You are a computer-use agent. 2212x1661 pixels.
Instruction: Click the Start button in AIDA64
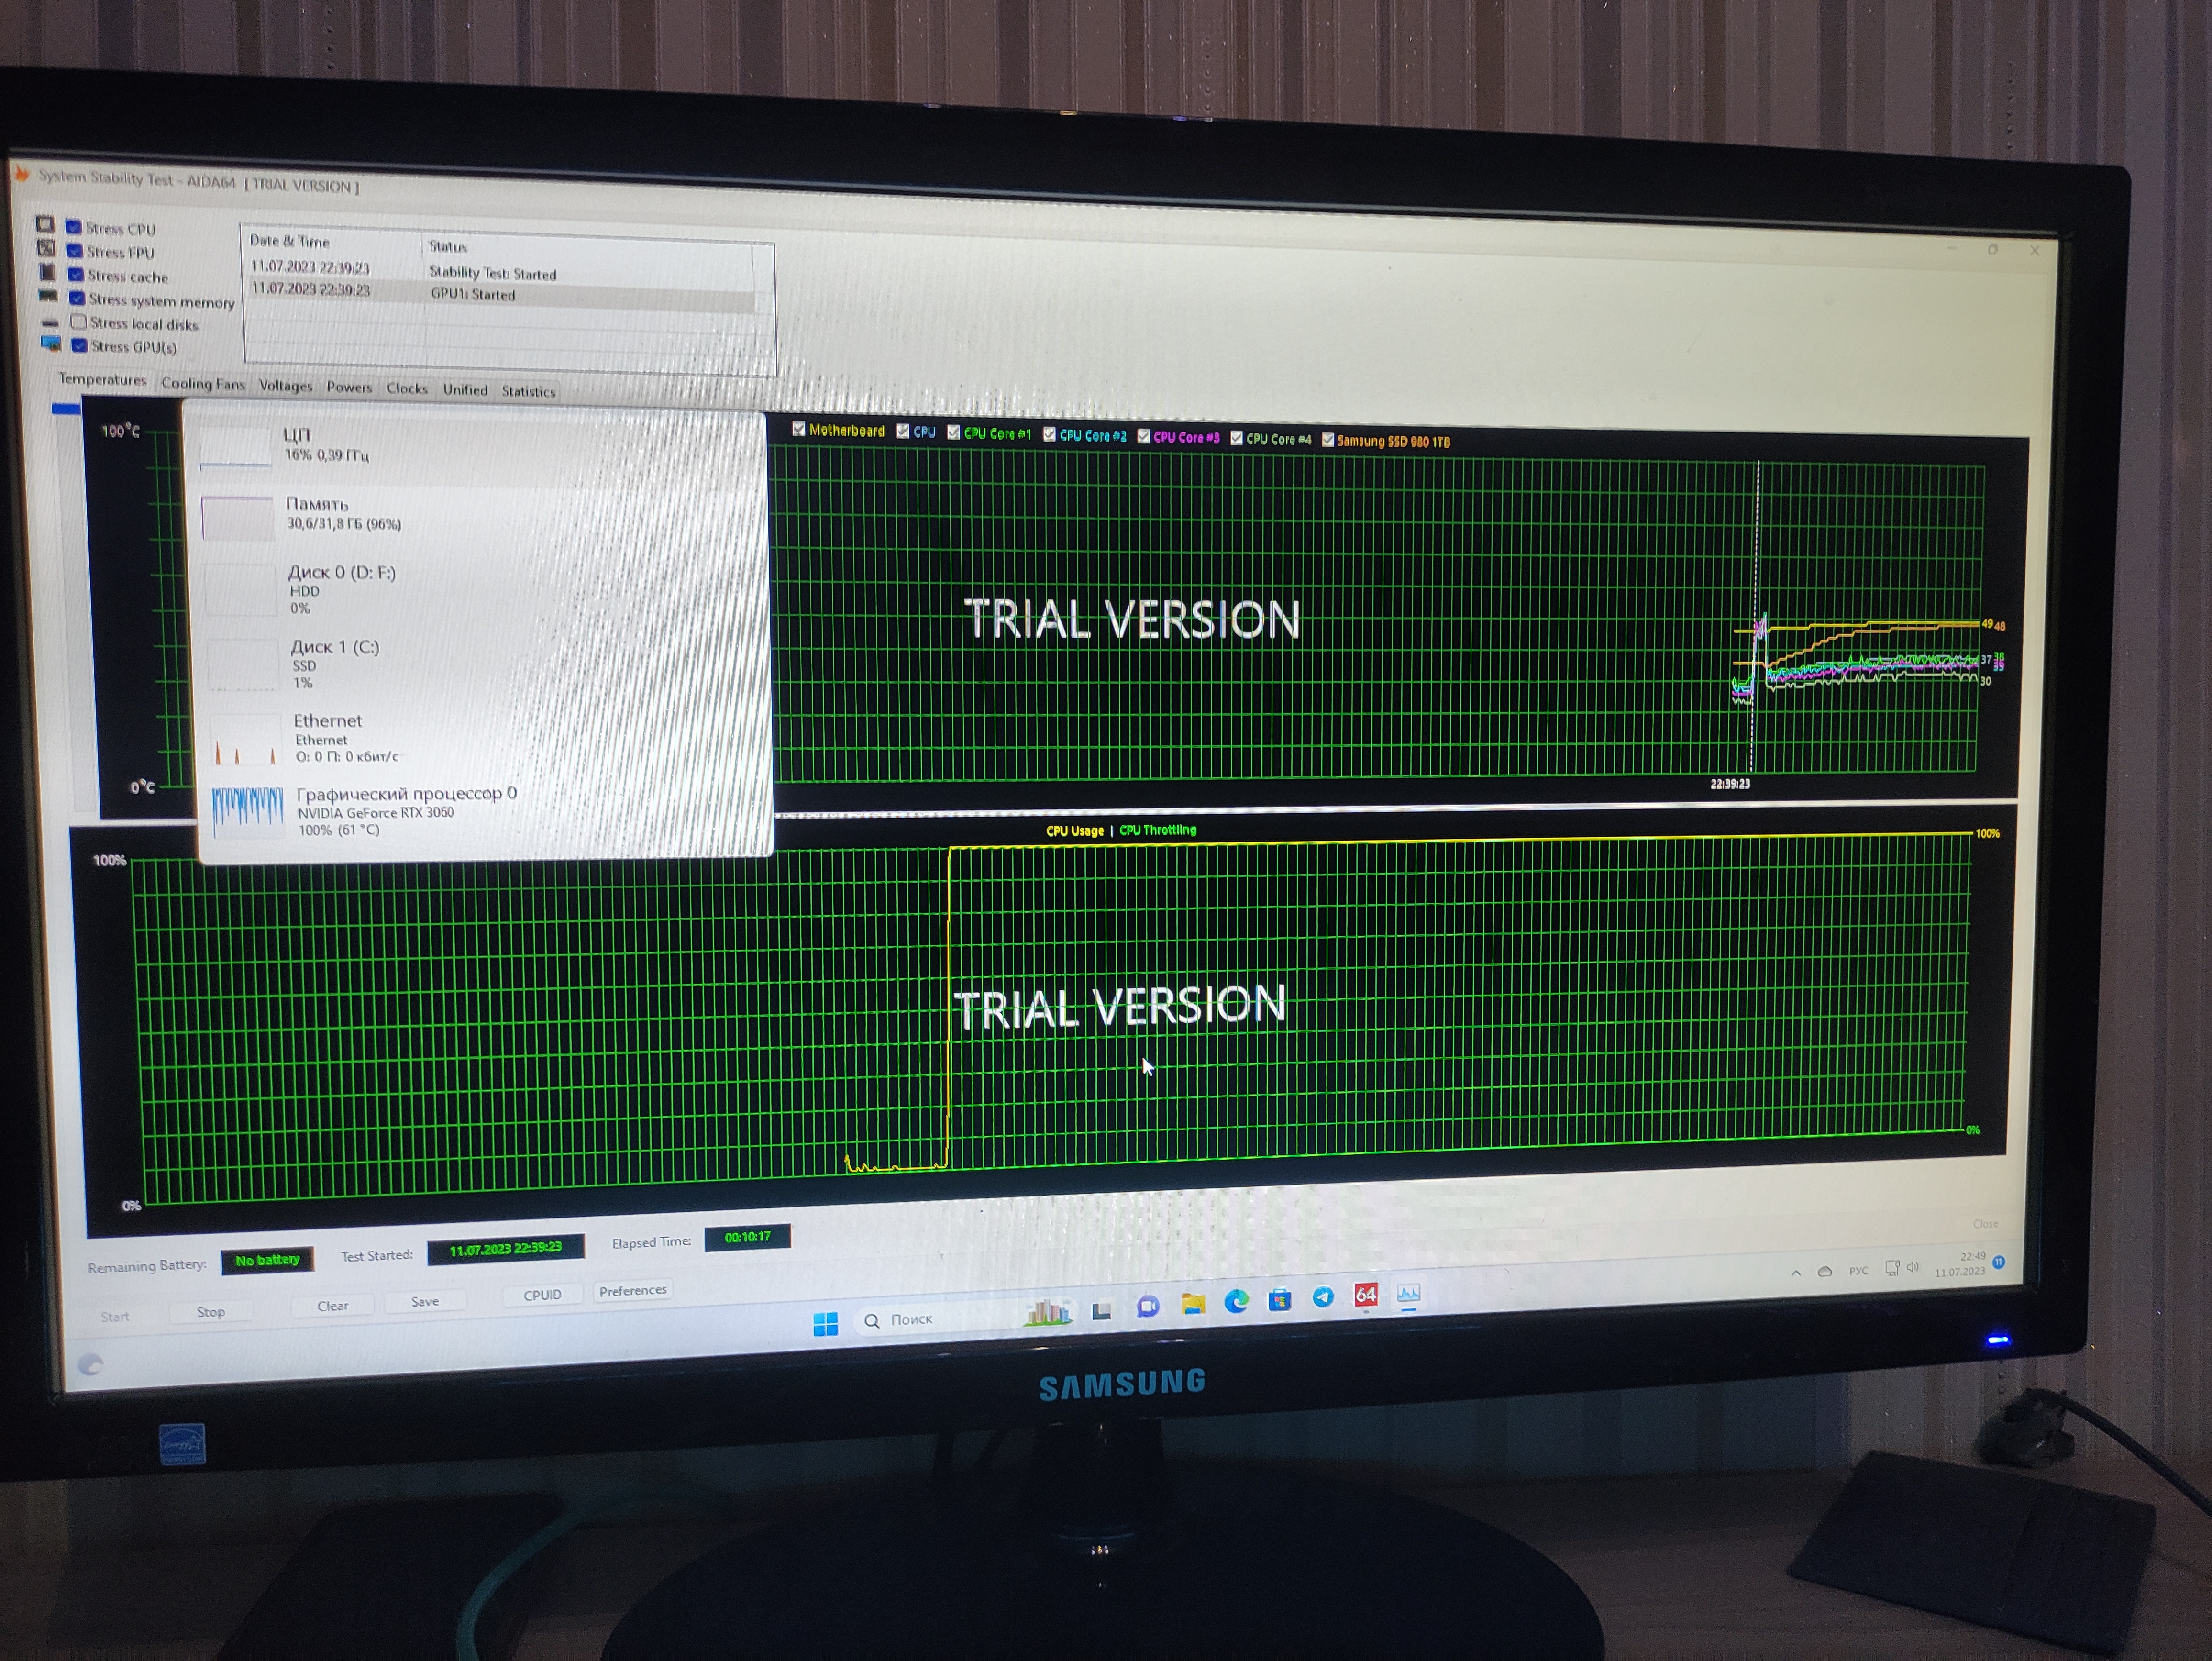pyautogui.click(x=115, y=1316)
